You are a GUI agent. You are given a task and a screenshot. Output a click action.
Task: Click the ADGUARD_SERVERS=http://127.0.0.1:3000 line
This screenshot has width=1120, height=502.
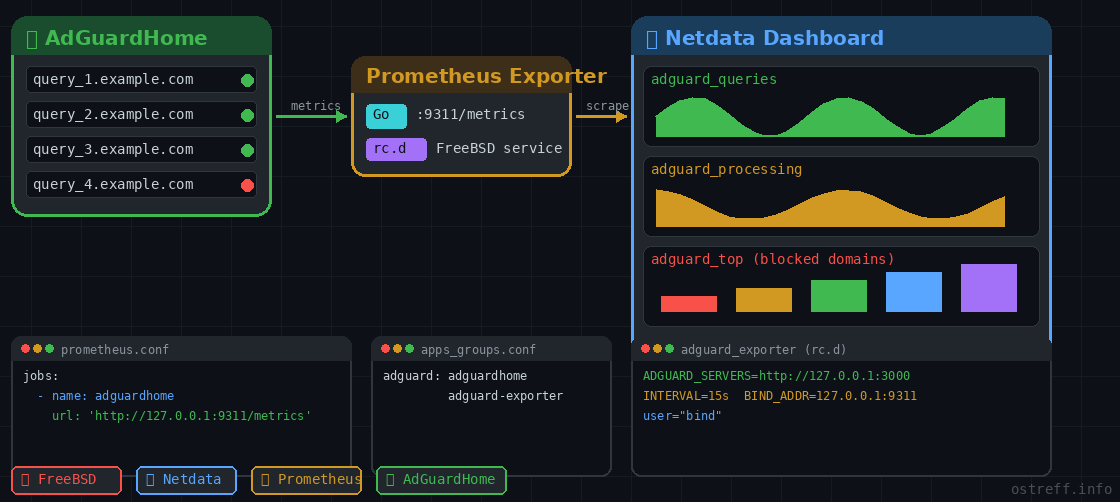[776, 376]
